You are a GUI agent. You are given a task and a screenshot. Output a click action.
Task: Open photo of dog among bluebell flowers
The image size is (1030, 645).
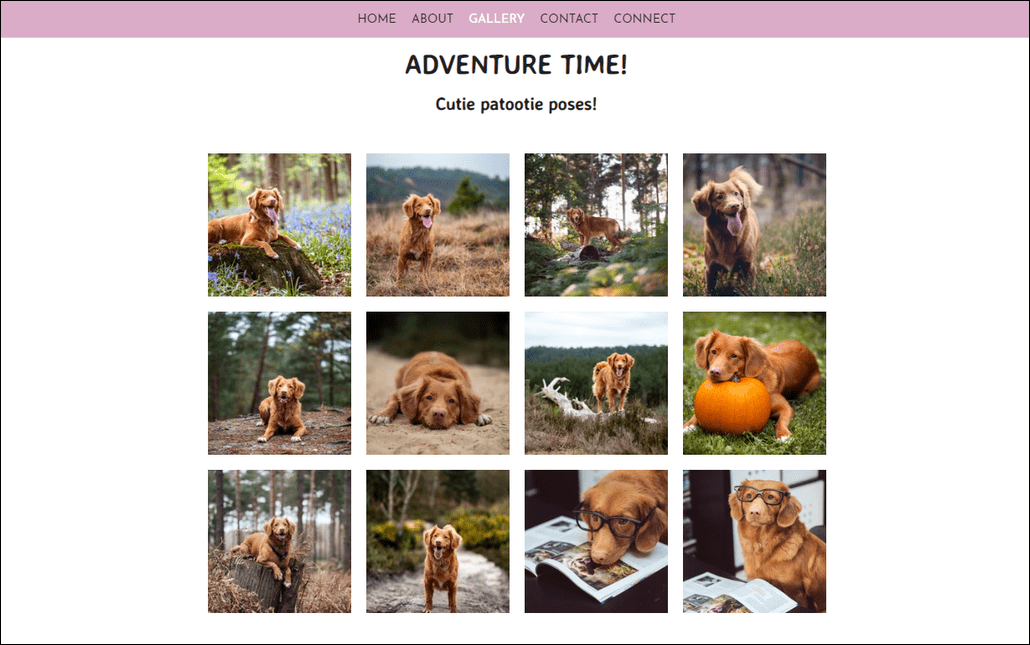click(x=279, y=225)
